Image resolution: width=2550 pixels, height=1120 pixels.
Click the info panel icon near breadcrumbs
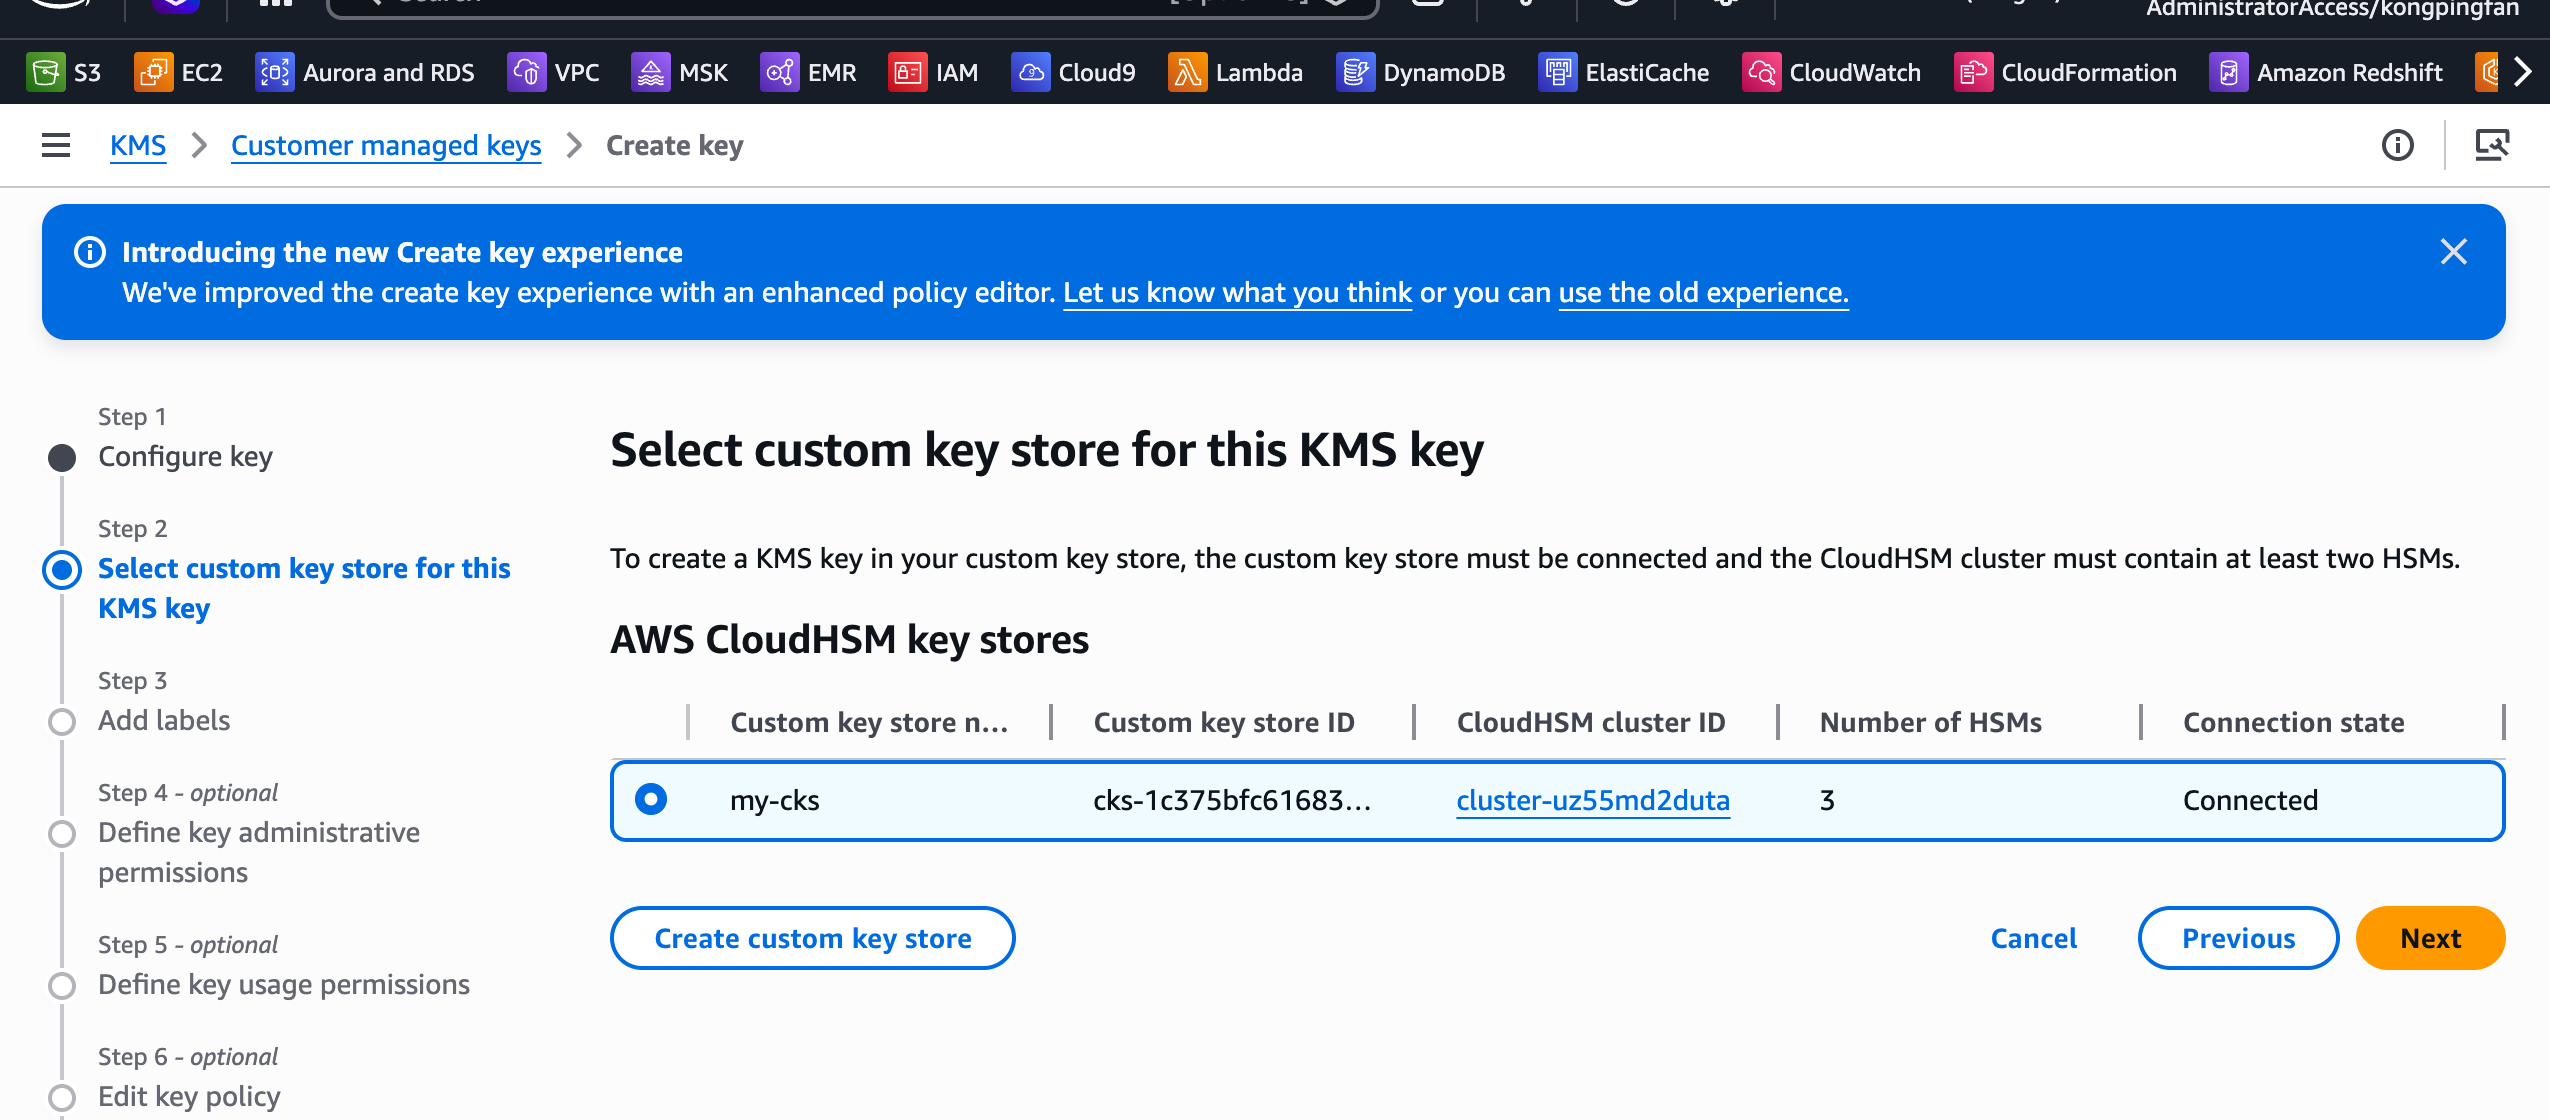coord(2397,146)
